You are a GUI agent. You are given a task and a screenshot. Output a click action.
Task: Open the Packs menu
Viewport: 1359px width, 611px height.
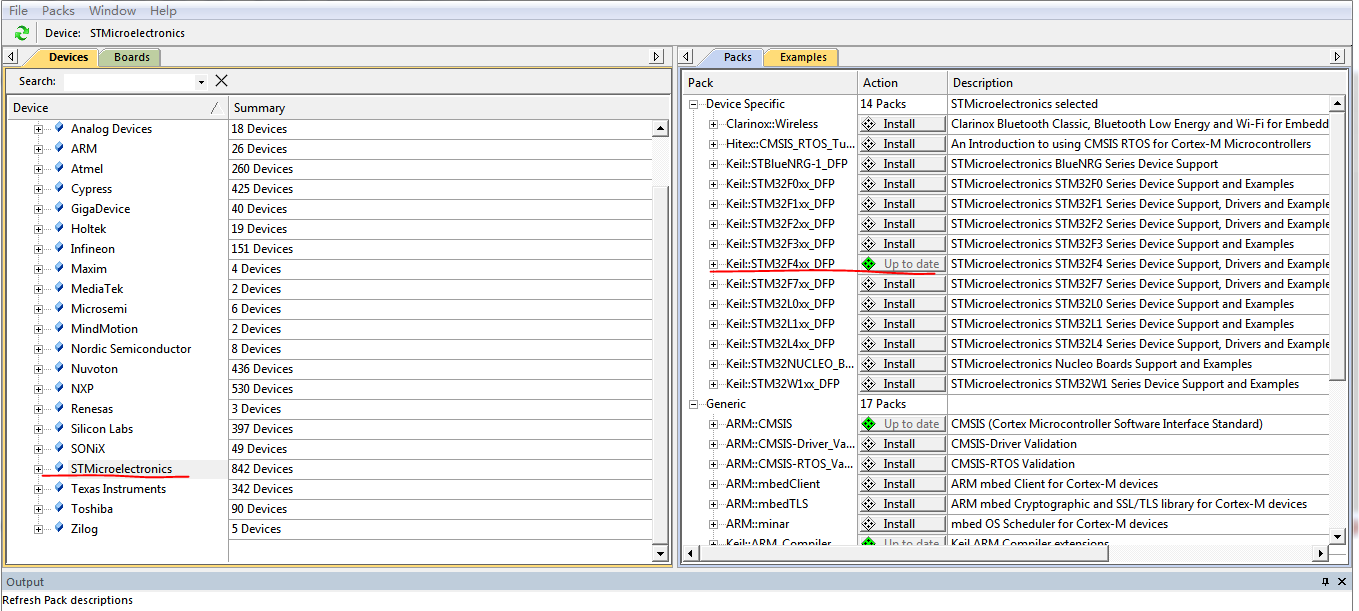(x=58, y=10)
